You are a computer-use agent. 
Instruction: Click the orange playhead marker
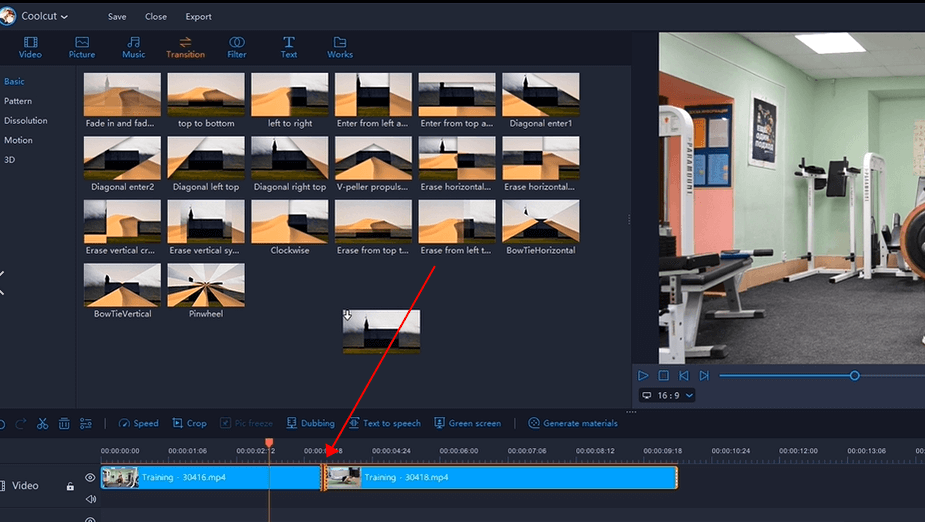click(x=269, y=443)
